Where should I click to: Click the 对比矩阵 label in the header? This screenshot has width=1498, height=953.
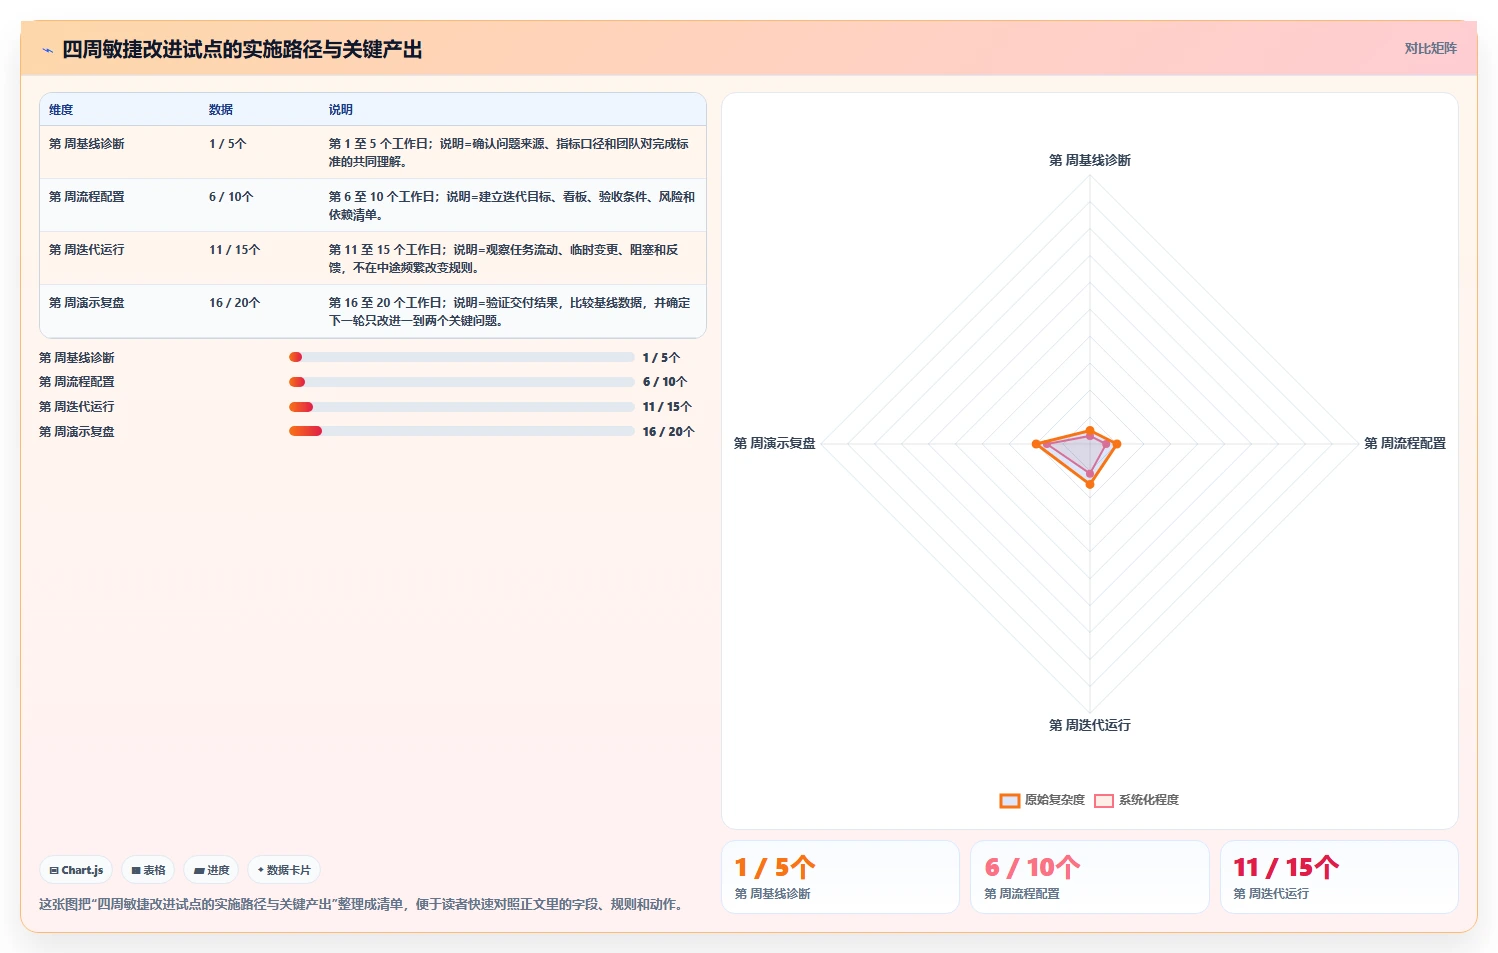point(1430,48)
